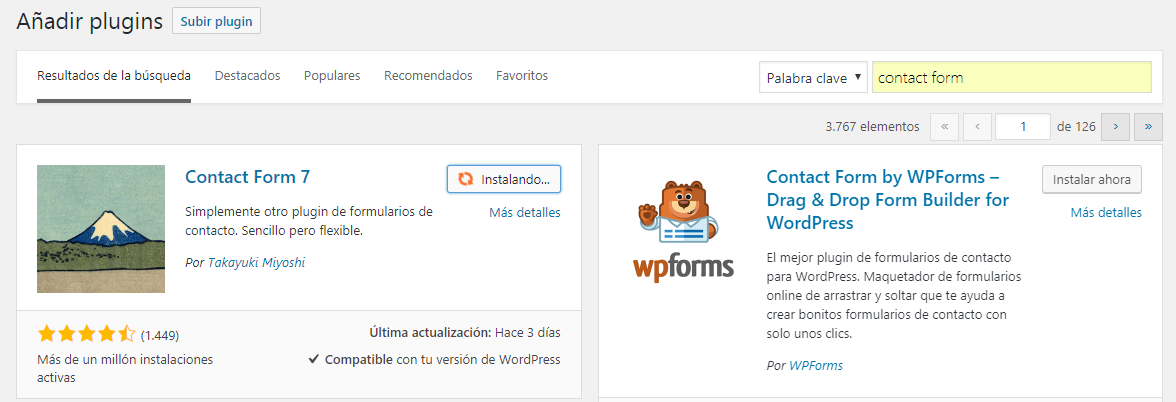The width and height of the screenshot is (1176, 402).
Task: Switch to the Populares tab
Action: tap(332, 76)
